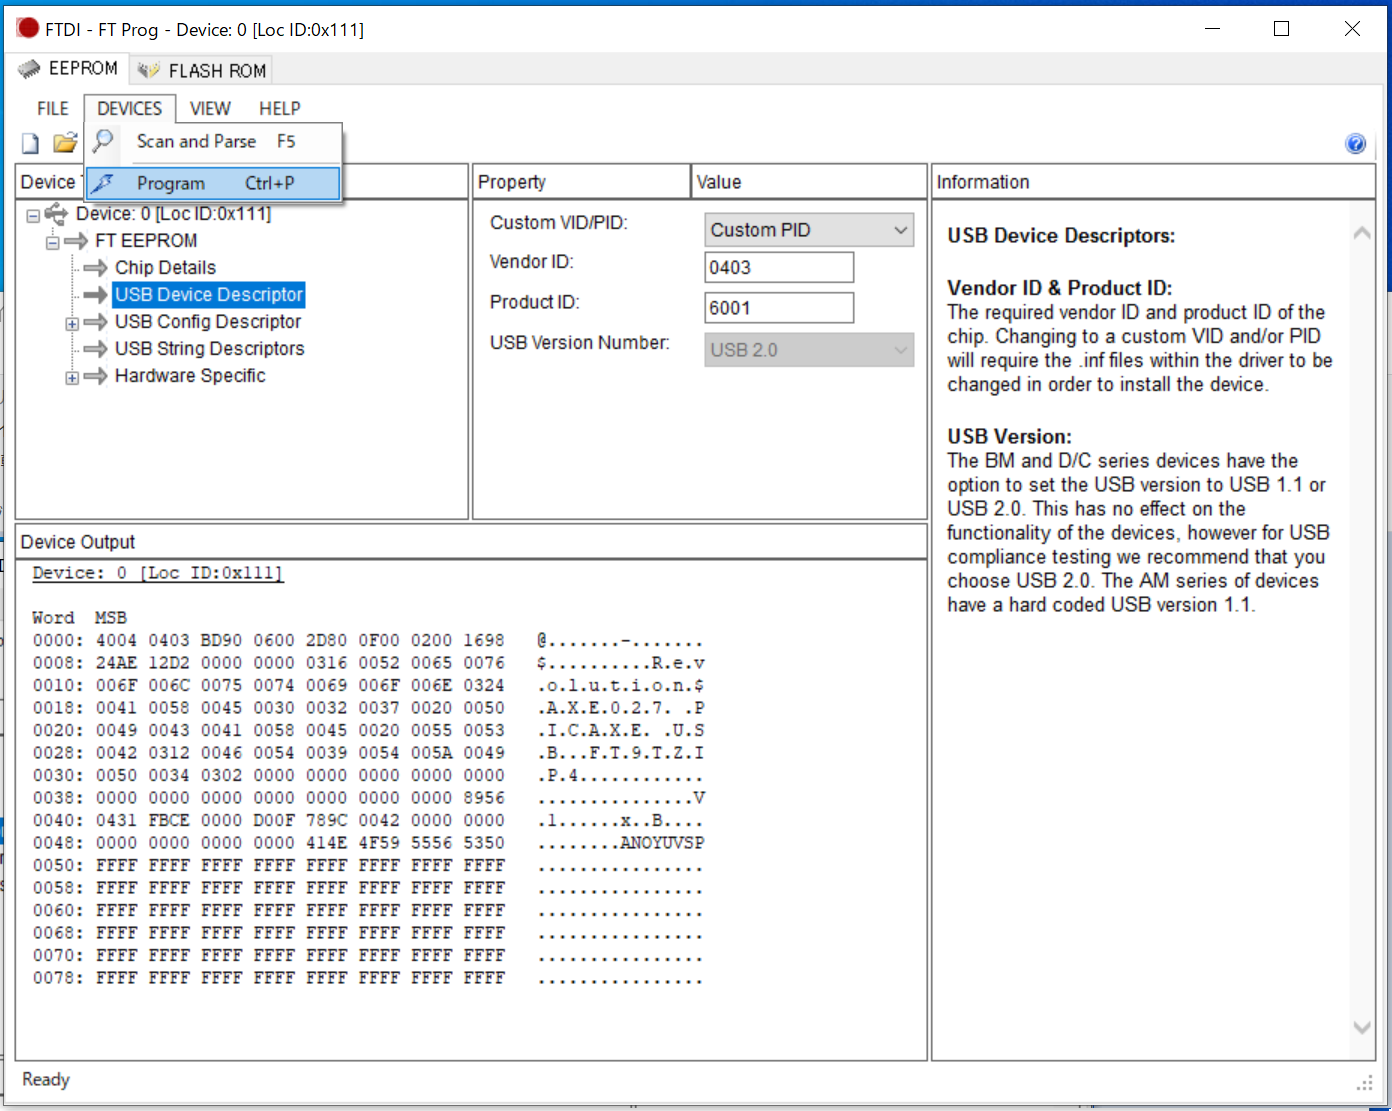Select Hardware Specific in the tree

[x=190, y=375]
